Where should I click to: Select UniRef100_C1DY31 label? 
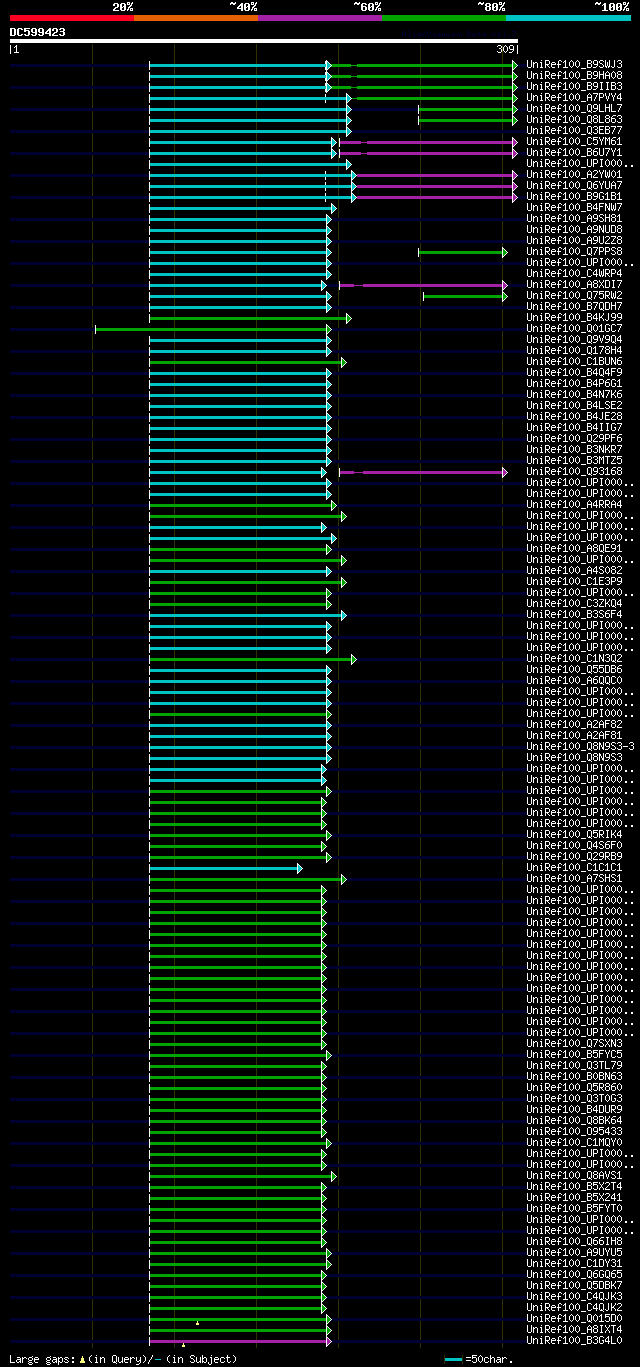[x=574, y=1263]
